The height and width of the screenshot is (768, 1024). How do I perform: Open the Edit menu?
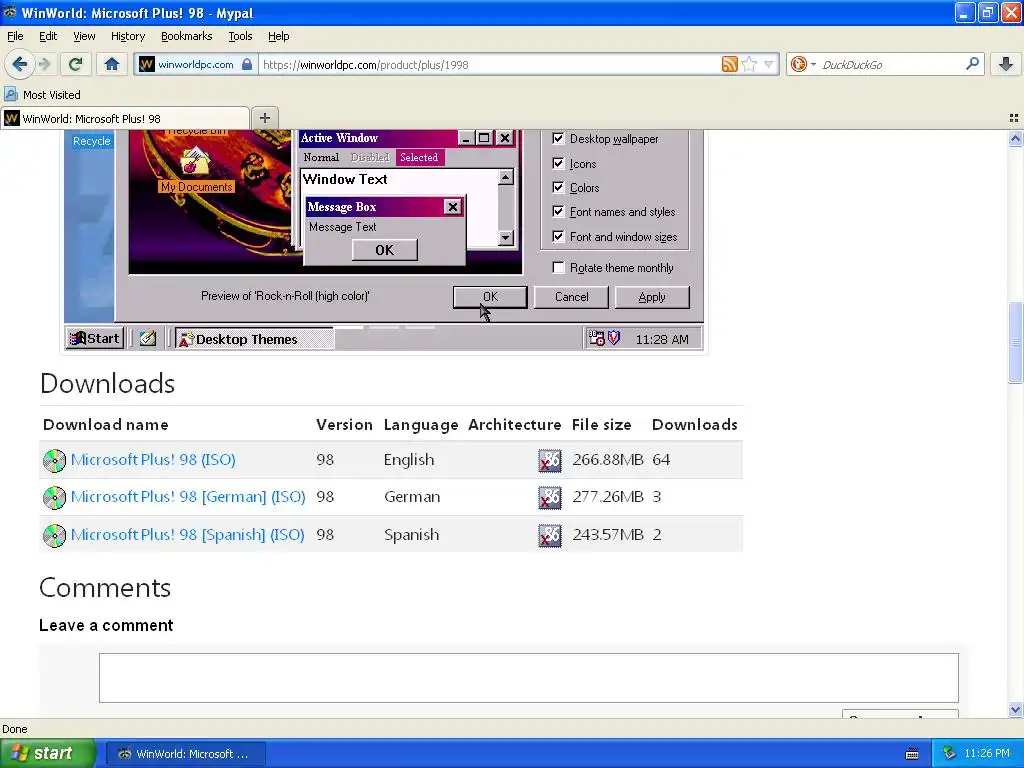click(48, 36)
